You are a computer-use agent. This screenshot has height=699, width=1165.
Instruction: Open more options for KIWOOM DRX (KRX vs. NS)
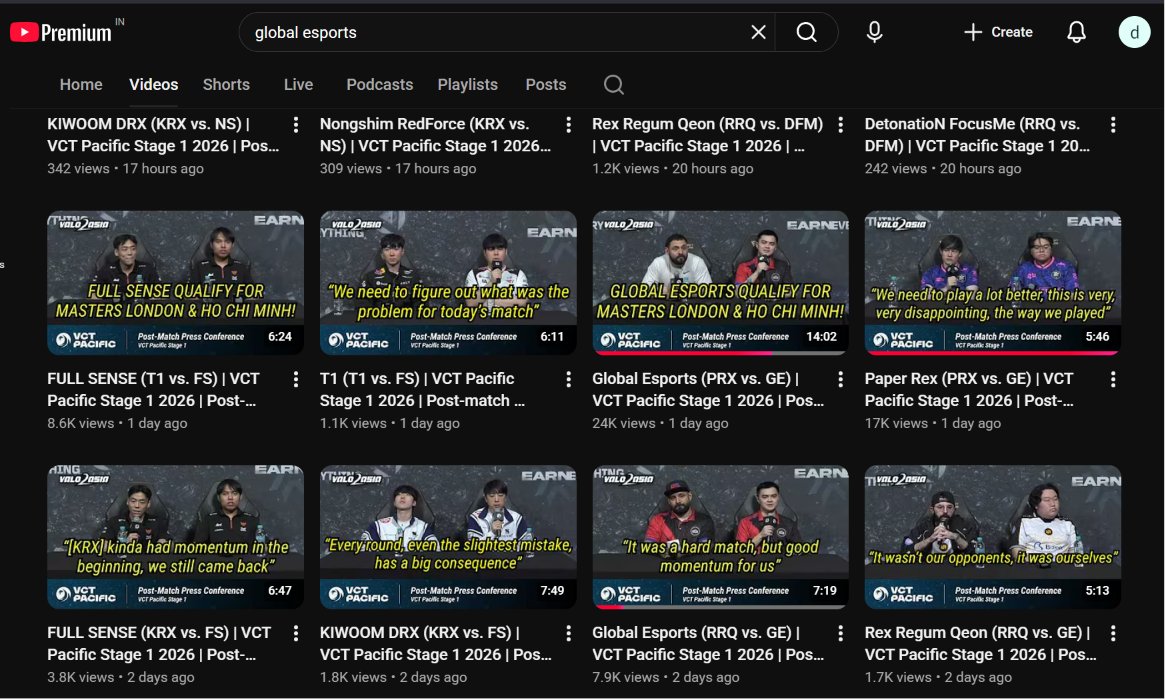click(296, 125)
